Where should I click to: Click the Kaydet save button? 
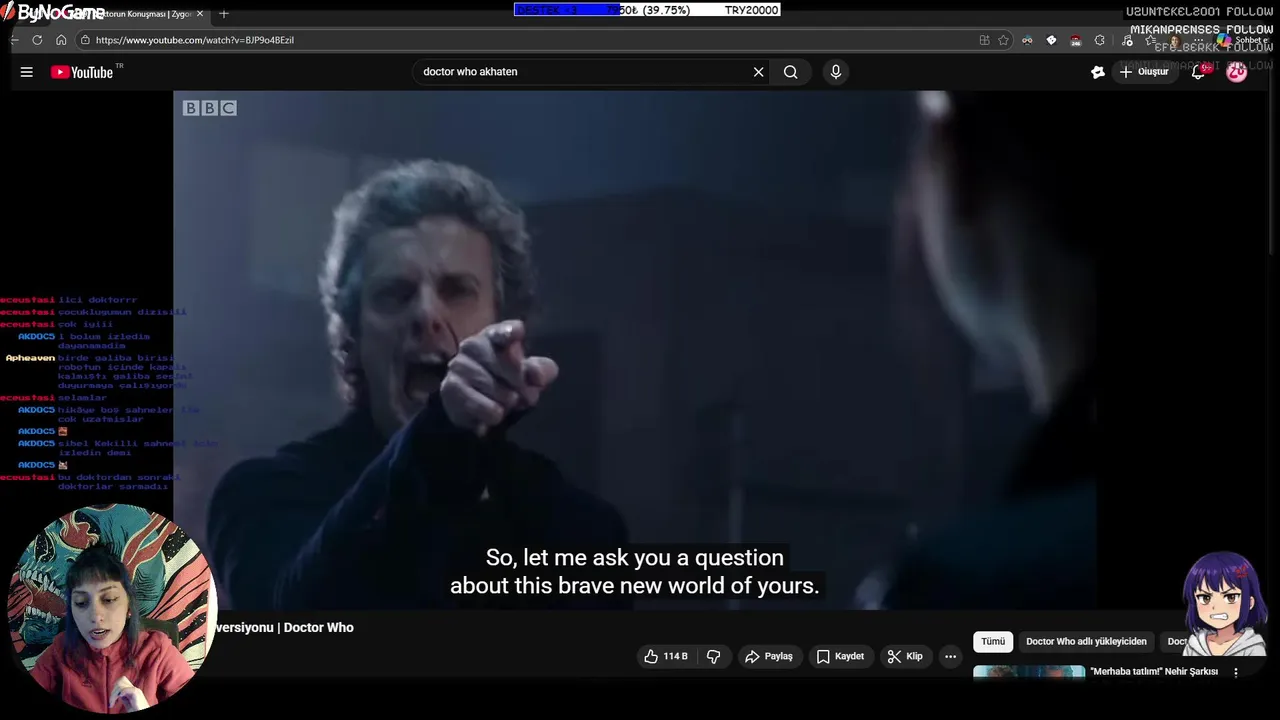[x=840, y=656]
